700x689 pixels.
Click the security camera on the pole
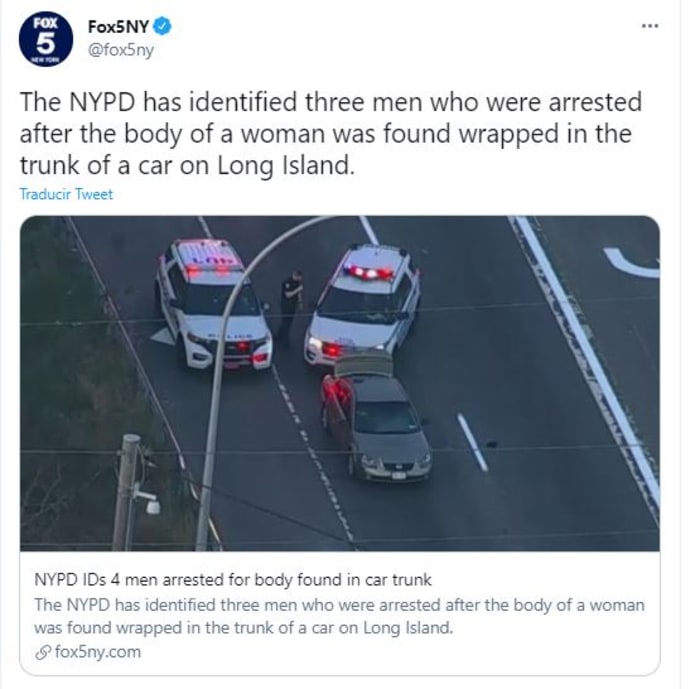pyautogui.click(x=147, y=500)
